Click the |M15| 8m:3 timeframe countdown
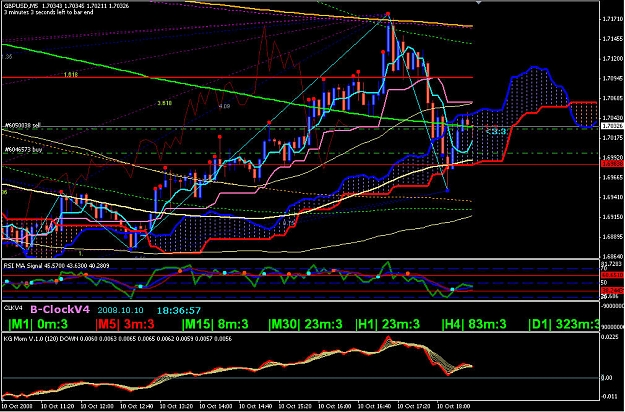This screenshot has width=625, height=412. point(215,324)
